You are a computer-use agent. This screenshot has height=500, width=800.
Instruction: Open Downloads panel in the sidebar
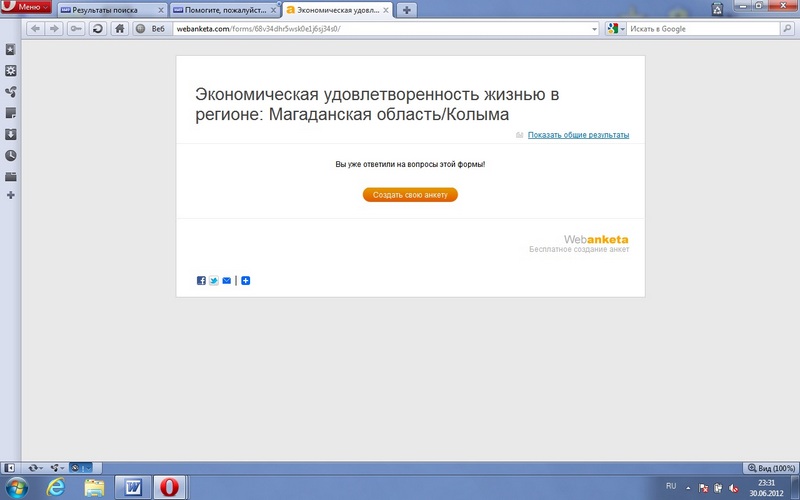[x=11, y=134]
